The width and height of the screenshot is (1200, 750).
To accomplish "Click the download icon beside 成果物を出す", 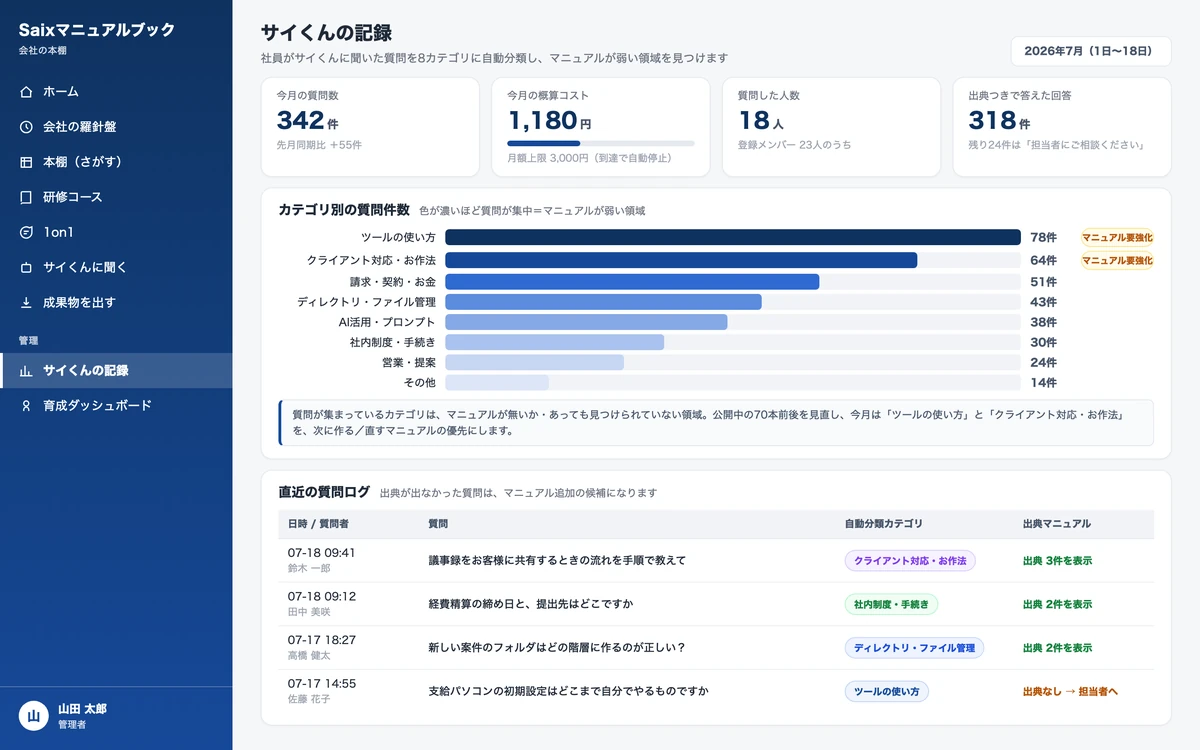I will coord(26,303).
